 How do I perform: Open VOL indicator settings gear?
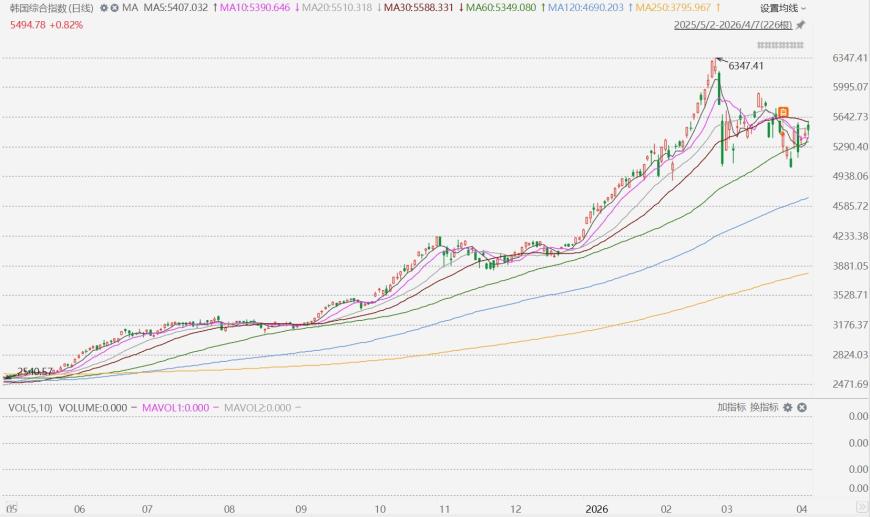788,407
